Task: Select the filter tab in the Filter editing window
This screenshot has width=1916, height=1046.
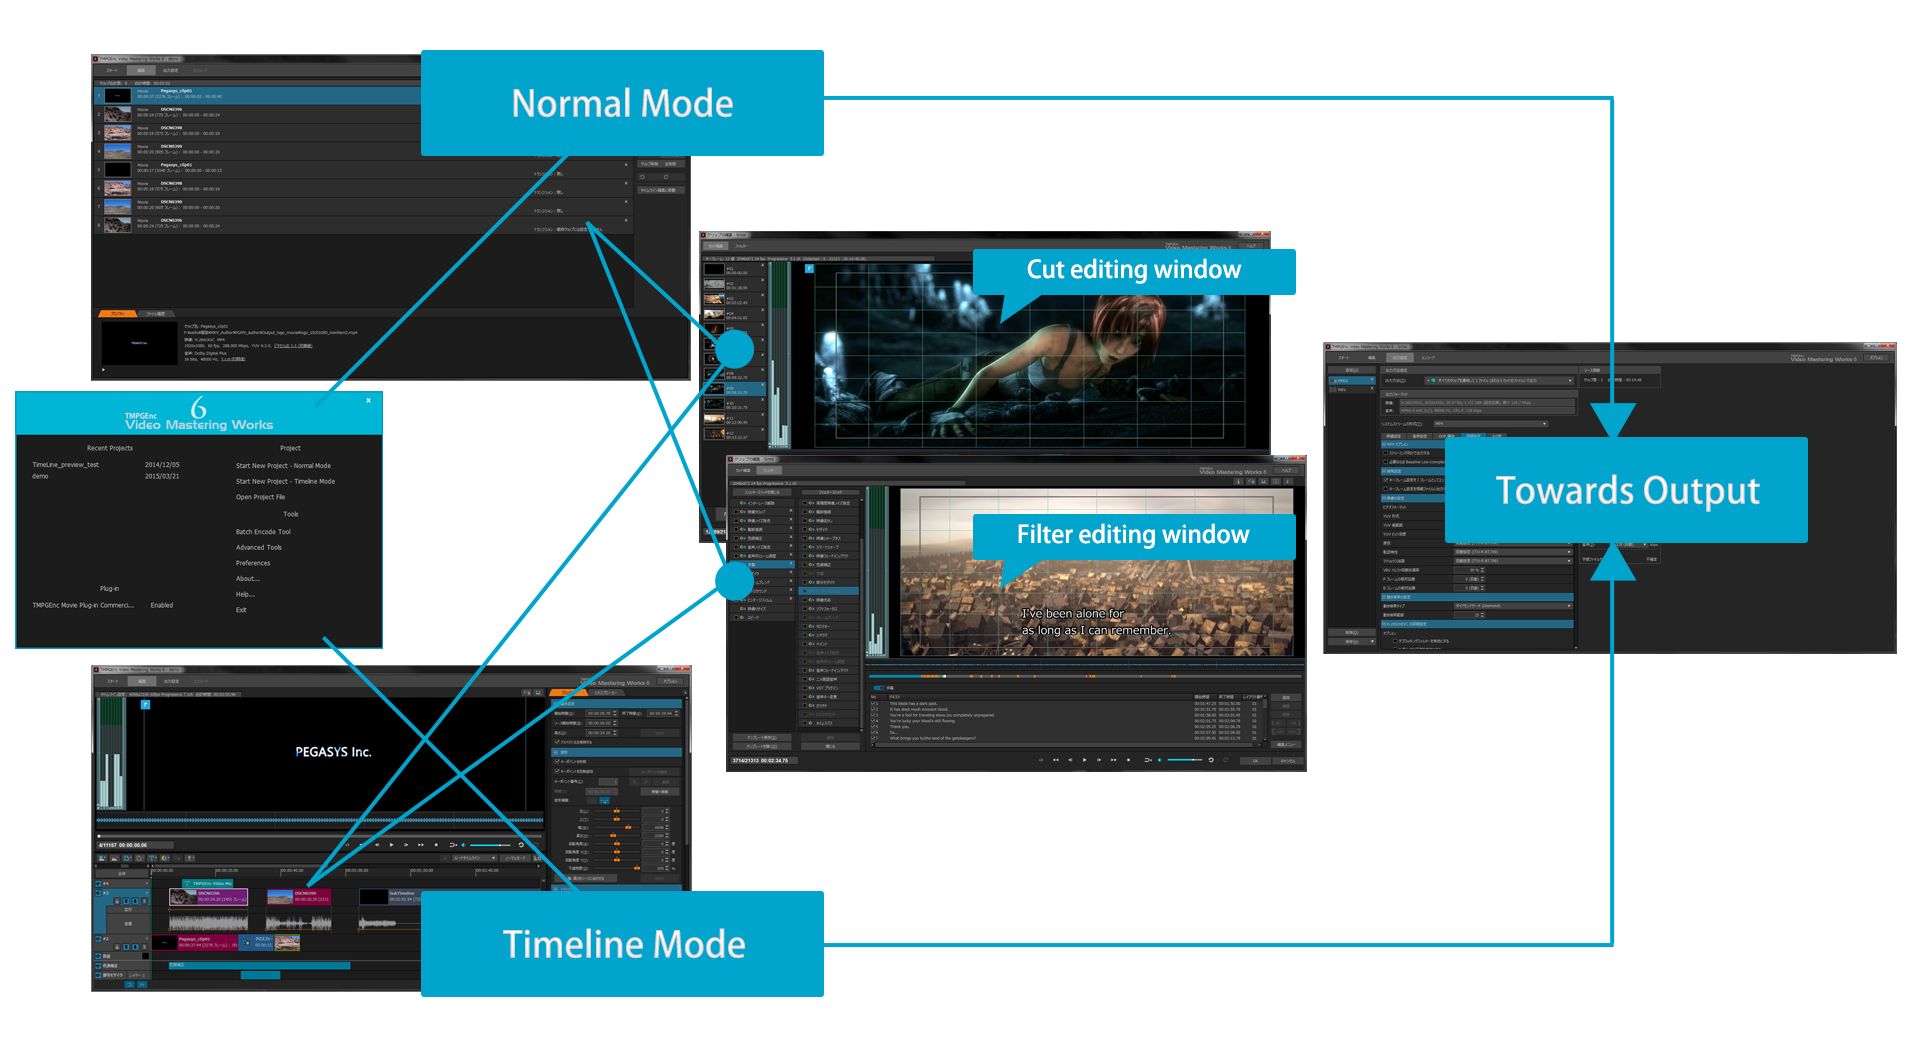Action: click(769, 470)
